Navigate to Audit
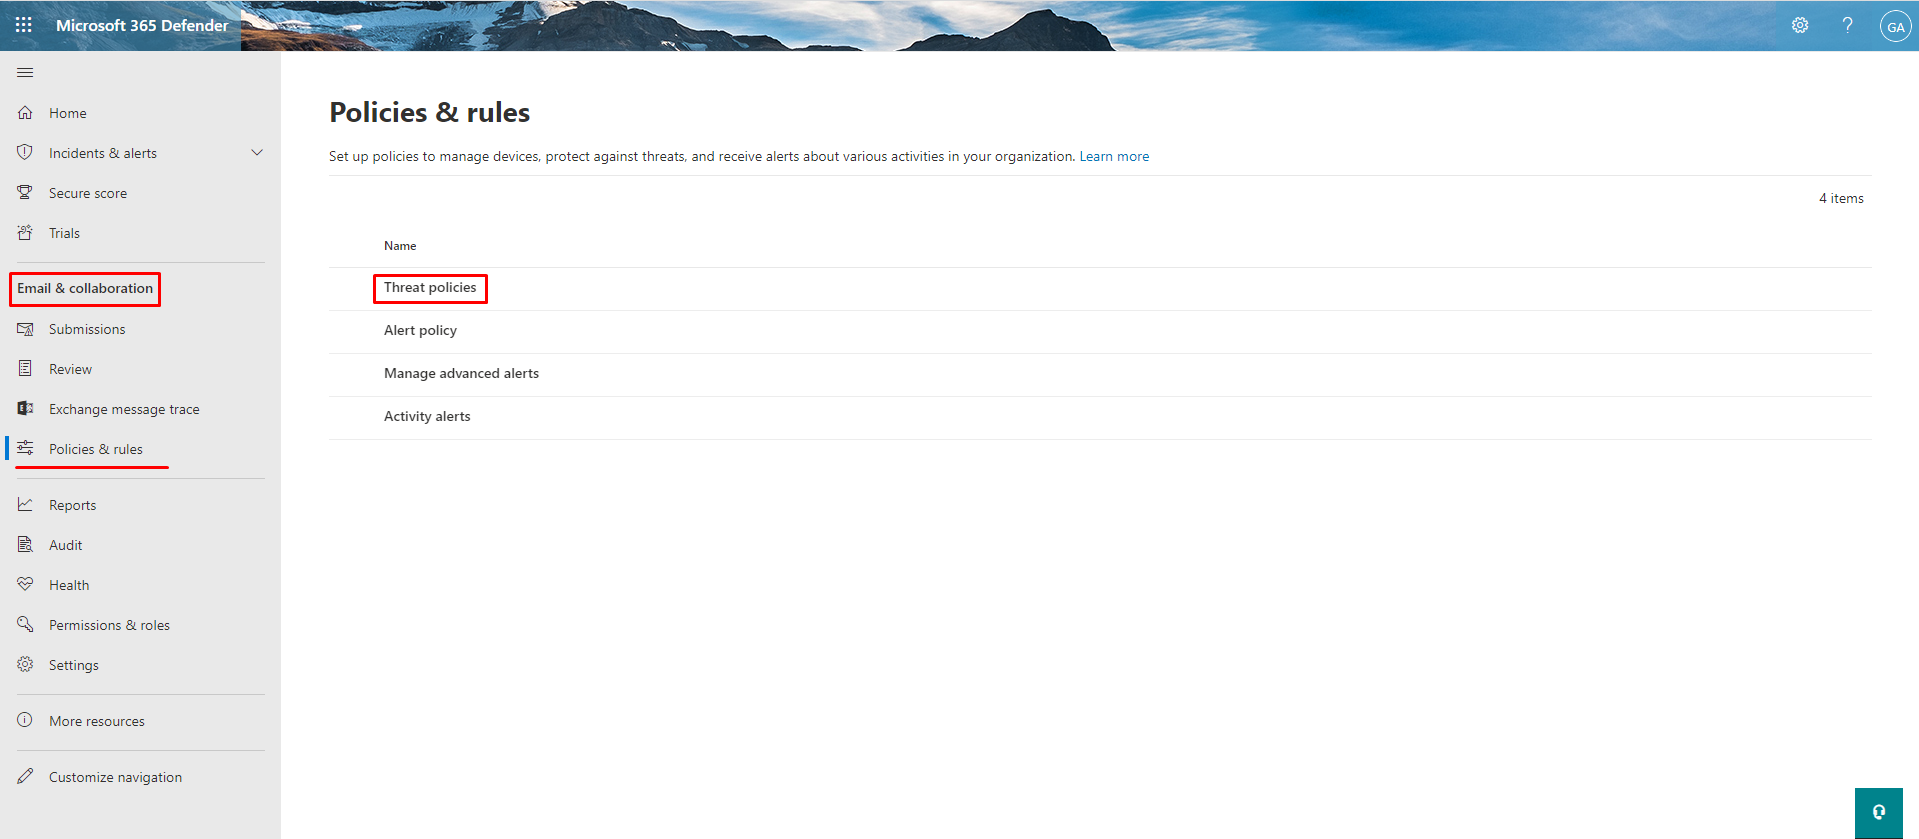The width and height of the screenshot is (1919, 839). 66,545
